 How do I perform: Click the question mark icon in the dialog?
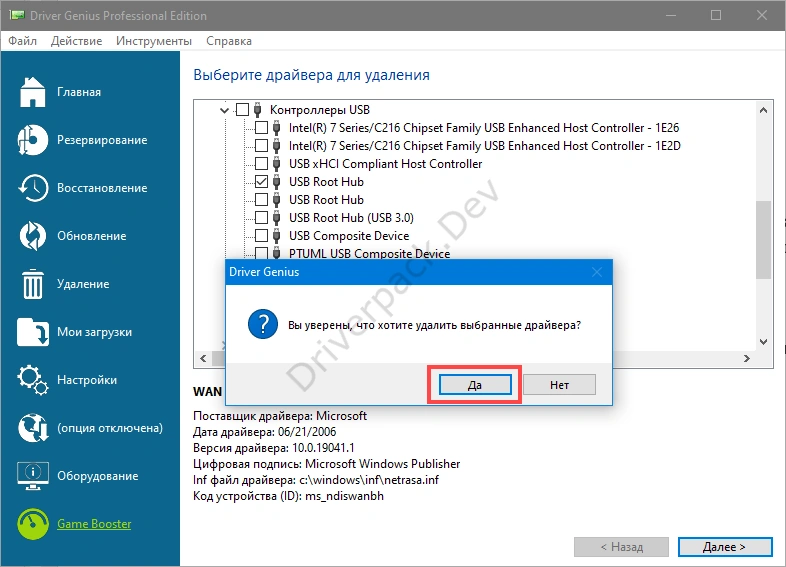[263, 324]
